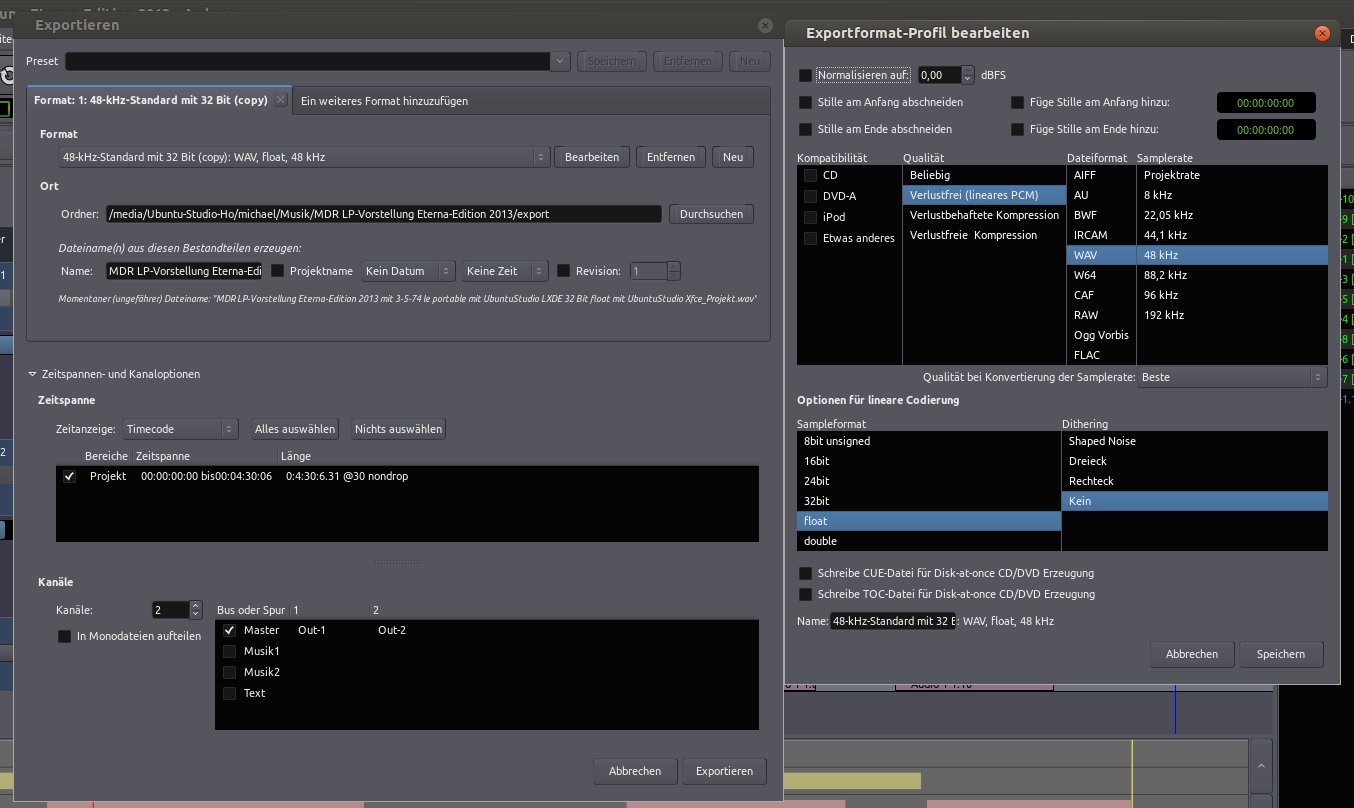The height and width of the screenshot is (808, 1354).
Task: Check Stille am Anfang abschneiden
Action: coord(806,102)
